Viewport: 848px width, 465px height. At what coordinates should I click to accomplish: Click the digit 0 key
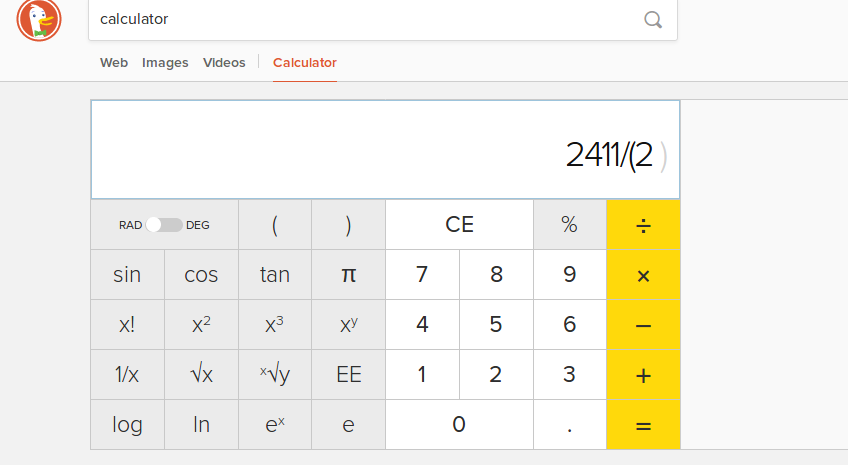tap(459, 425)
